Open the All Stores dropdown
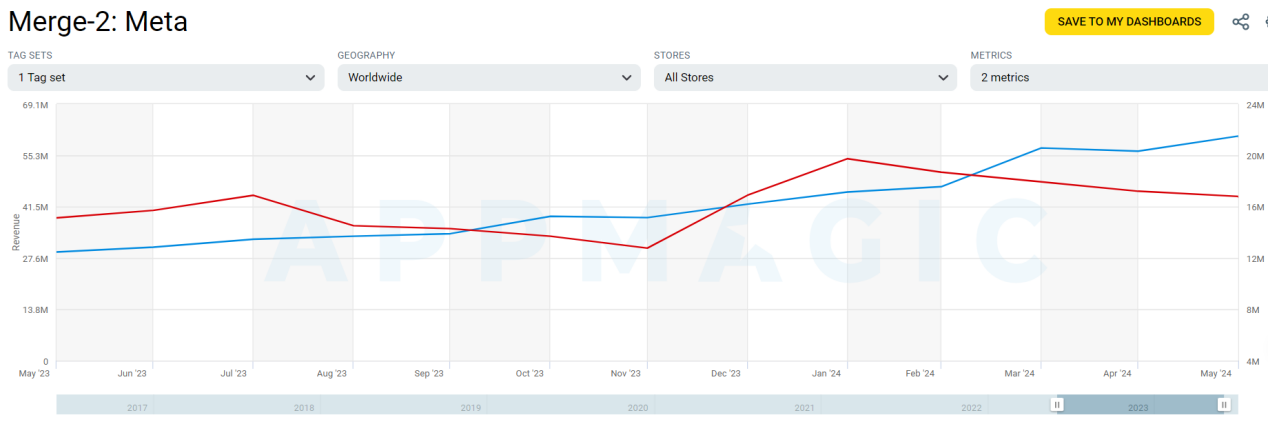 tap(804, 77)
